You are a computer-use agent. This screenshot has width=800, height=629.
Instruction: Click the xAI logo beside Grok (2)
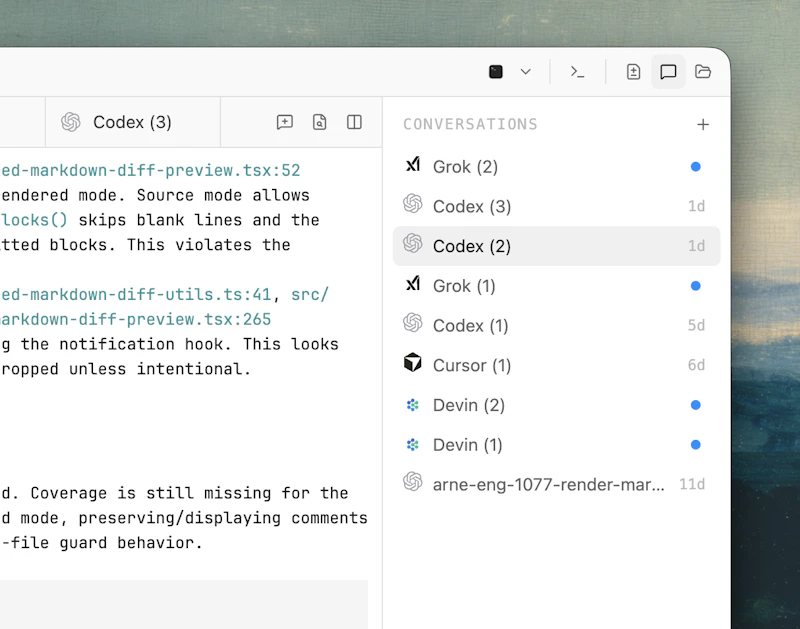413,165
